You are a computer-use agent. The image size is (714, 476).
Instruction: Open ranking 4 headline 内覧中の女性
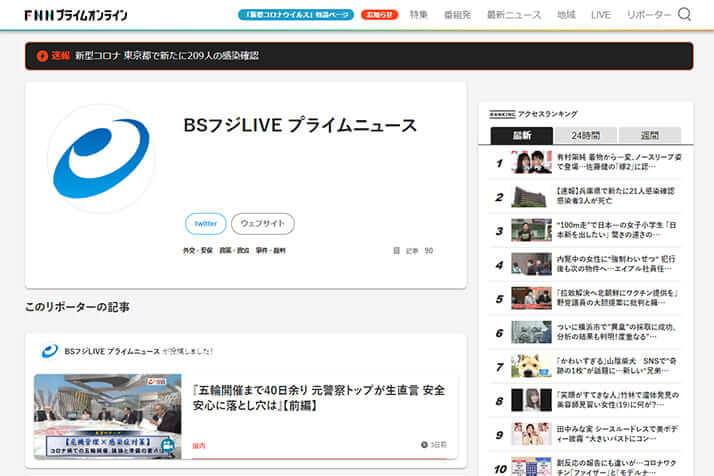pyautogui.click(x=616, y=264)
